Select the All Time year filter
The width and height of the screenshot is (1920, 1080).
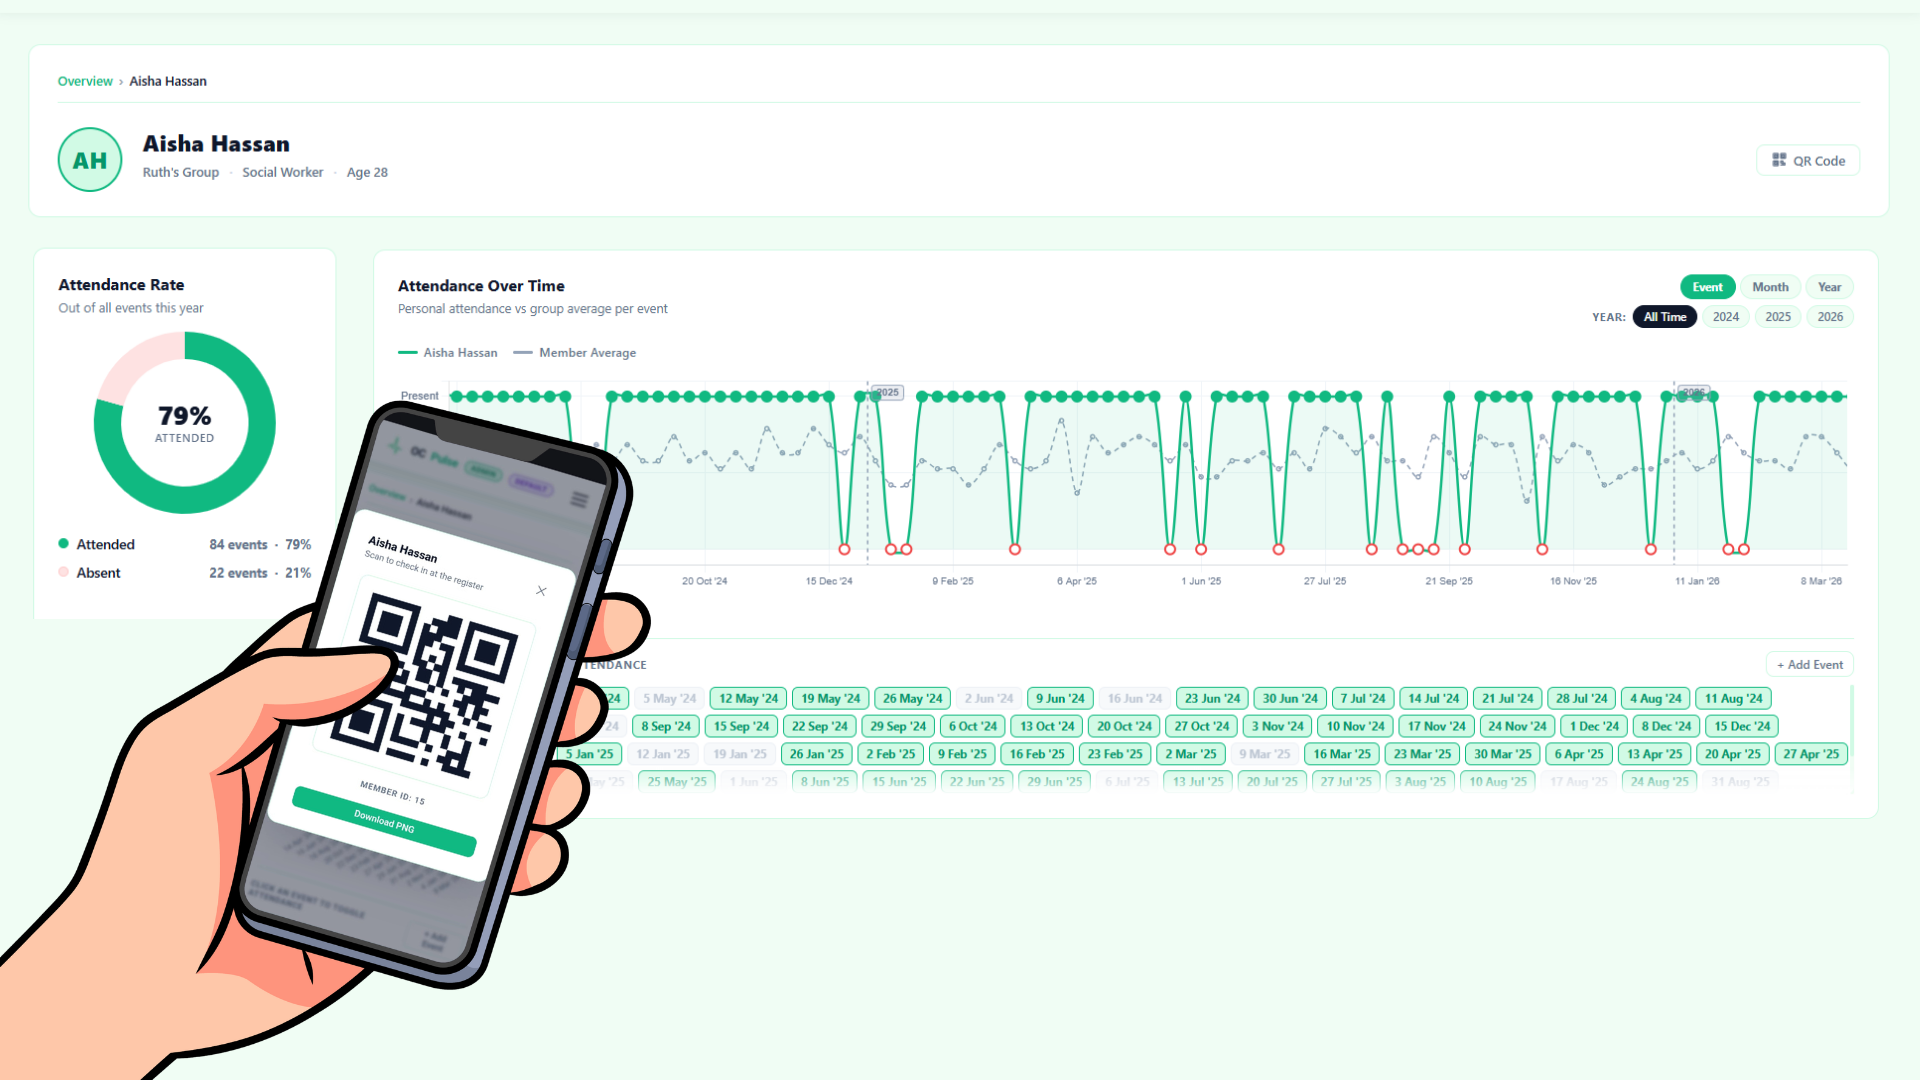1664,317
